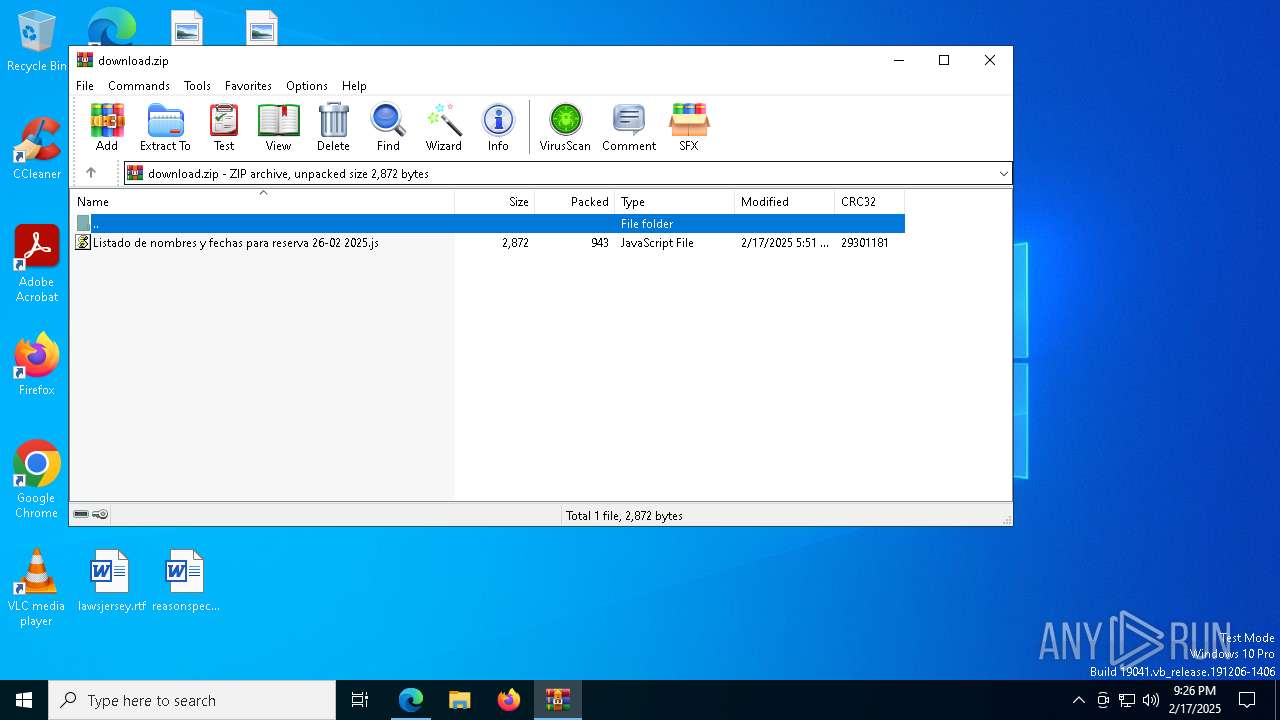
Task: Sort by the Name column header
Action: (x=262, y=202)
